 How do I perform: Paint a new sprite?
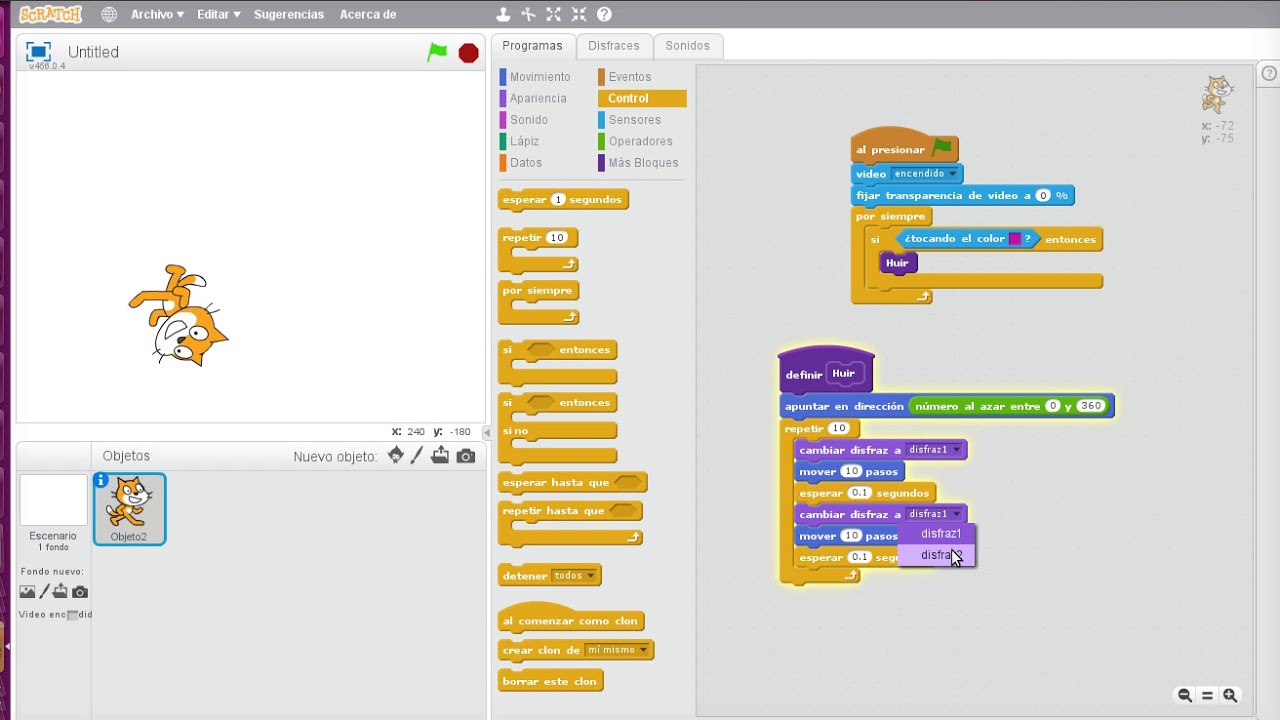point(417,456)
